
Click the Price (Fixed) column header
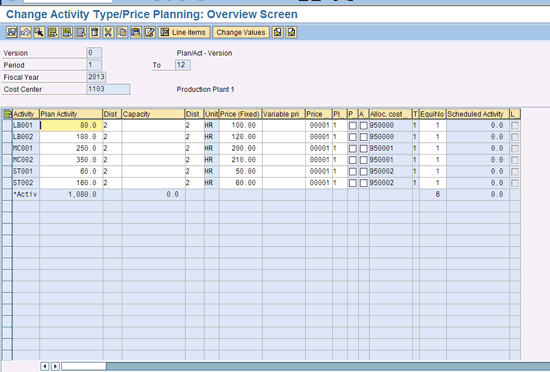tap(241, 114)
